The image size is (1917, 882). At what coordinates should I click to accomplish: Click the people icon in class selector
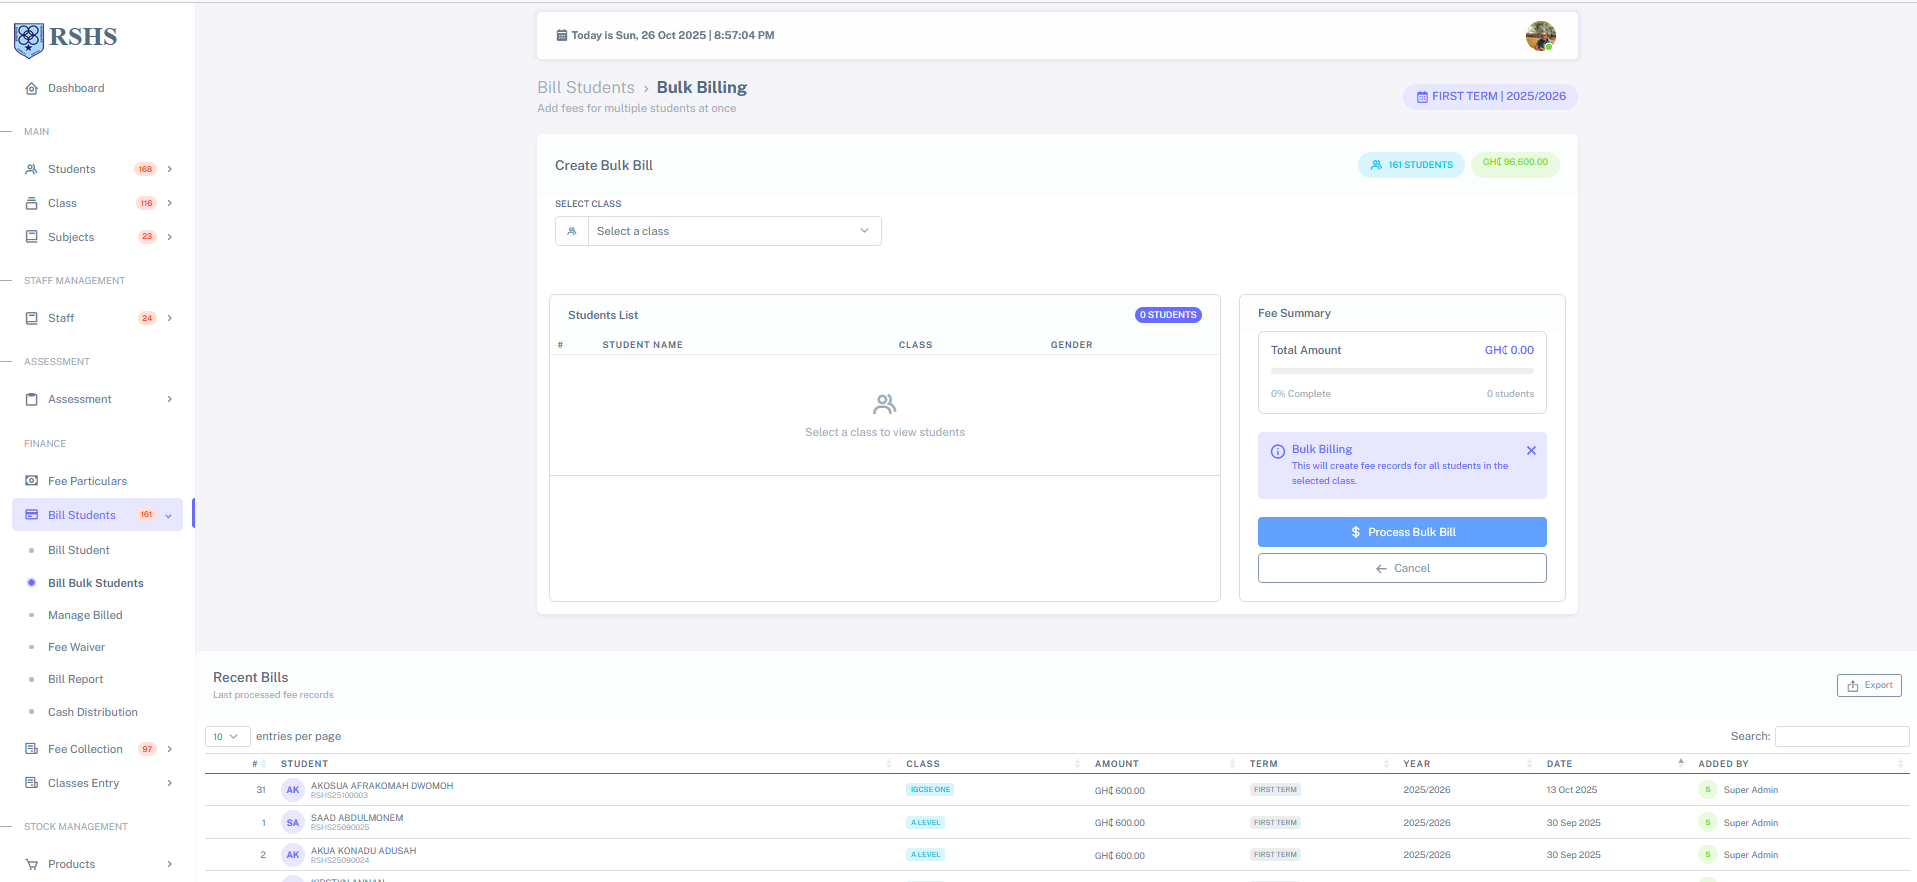(x=572, y=231)
